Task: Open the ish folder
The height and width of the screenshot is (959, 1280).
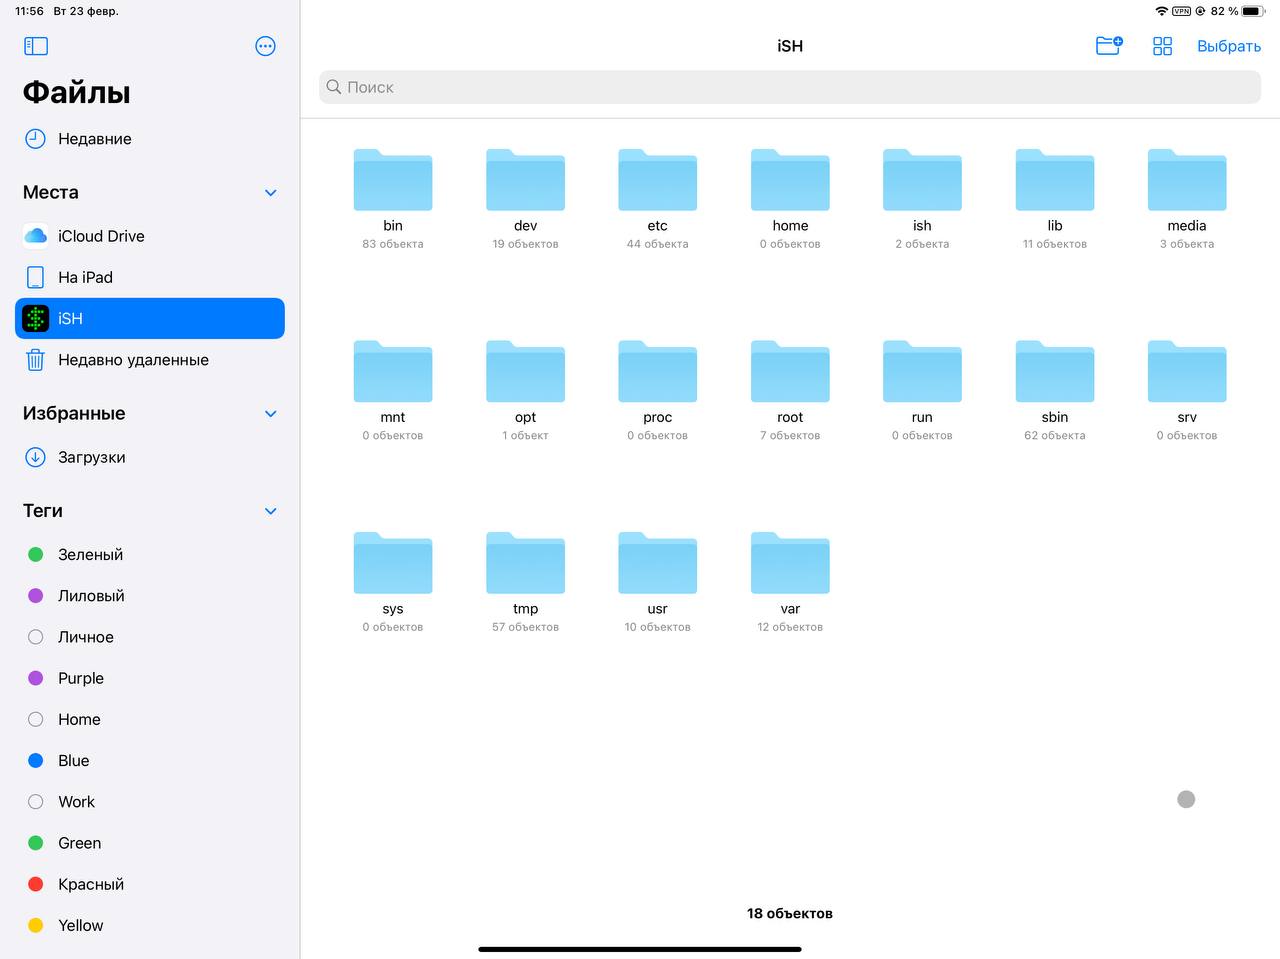Action: point(922,180)
